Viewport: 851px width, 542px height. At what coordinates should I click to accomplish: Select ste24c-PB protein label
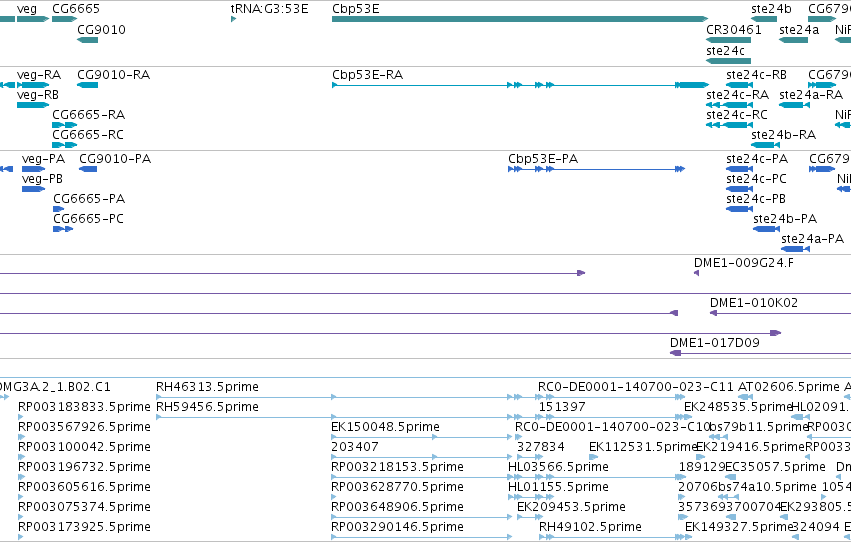pyautogui.click(x=755, y=199)
